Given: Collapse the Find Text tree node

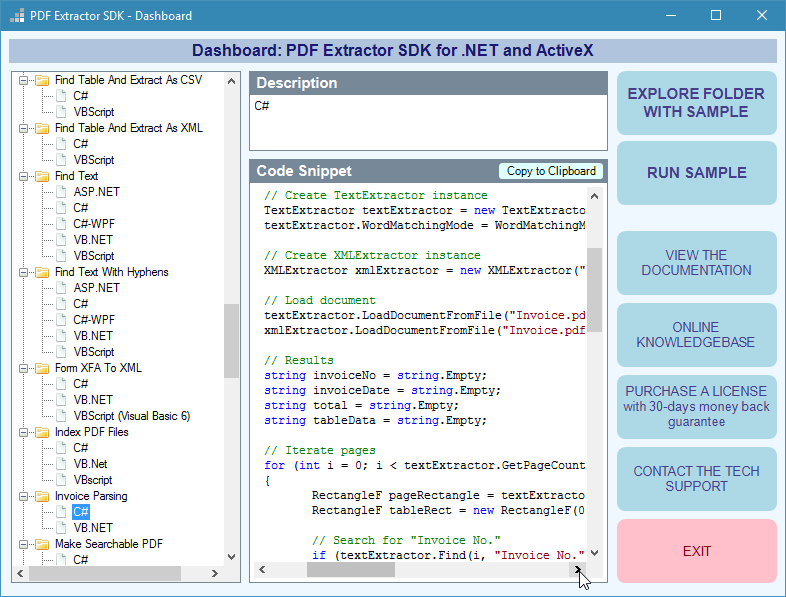Looking at the screenshot, I should point(23,176).
